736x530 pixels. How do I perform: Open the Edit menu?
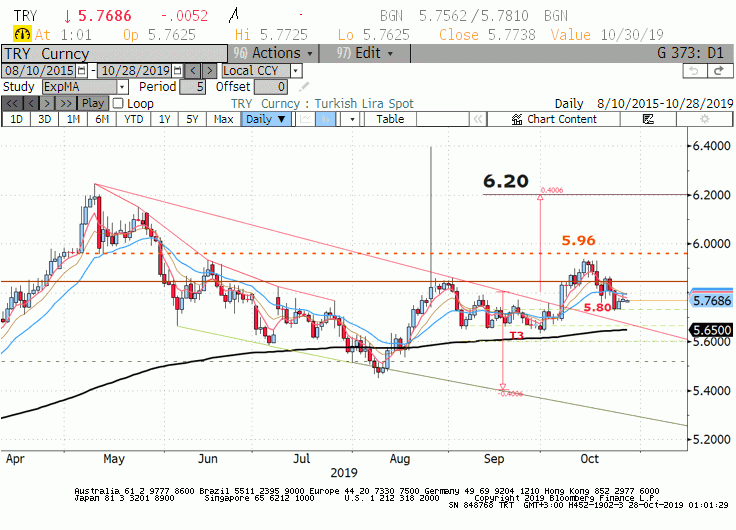pyautogui.click(x=365, y=54)
